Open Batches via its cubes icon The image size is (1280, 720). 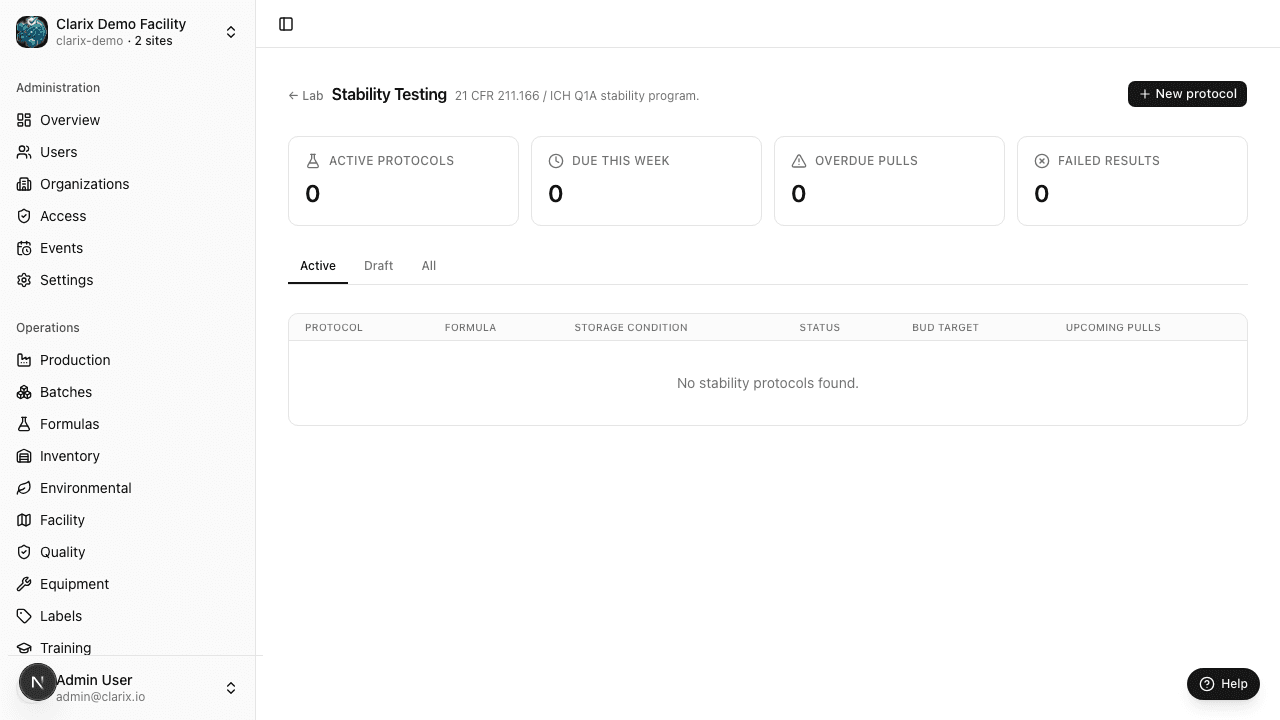[24, 392]
